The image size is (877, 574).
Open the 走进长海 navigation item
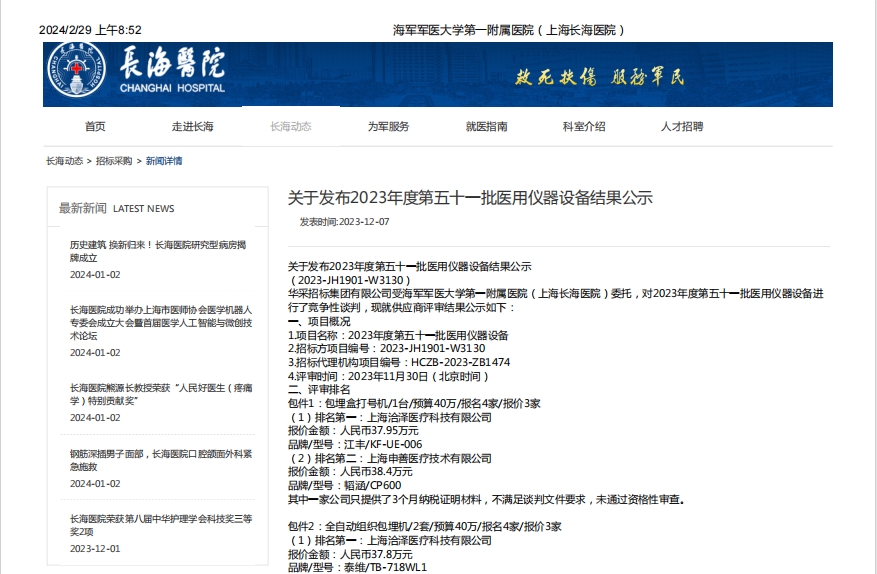click(192, 127)
